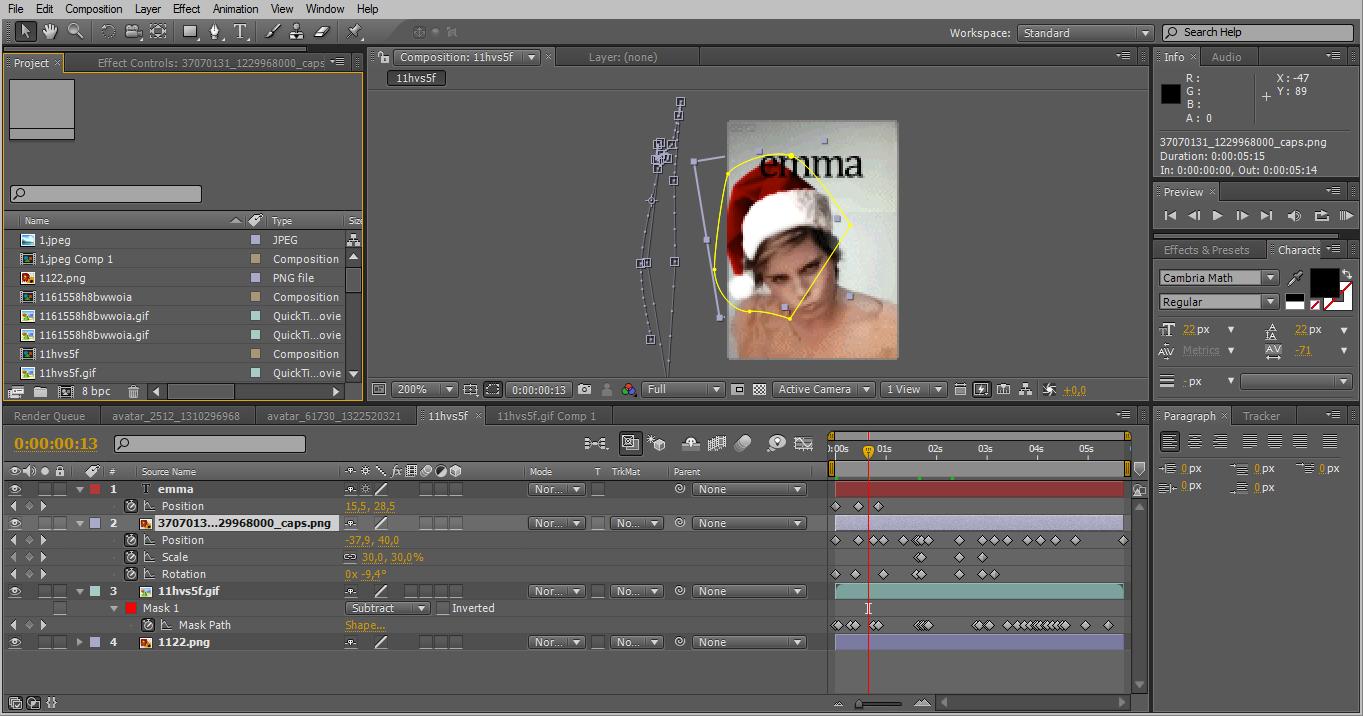Screen dimensions: 1363x716
Task: Click the black fill color swatch
Action: pyautogui.click(x=1323, y=282)
